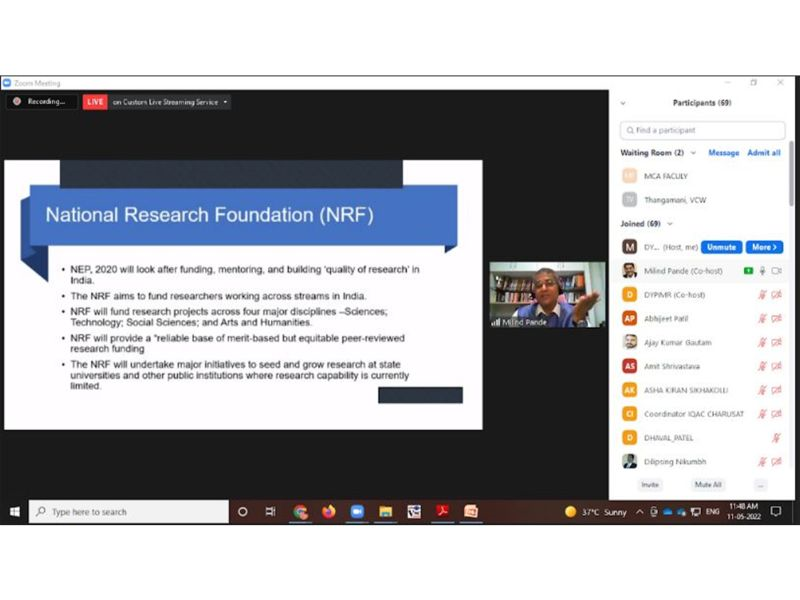Open the Custom Live Streaming Service dropdown

pyautogui.click(x=226, y=101)
